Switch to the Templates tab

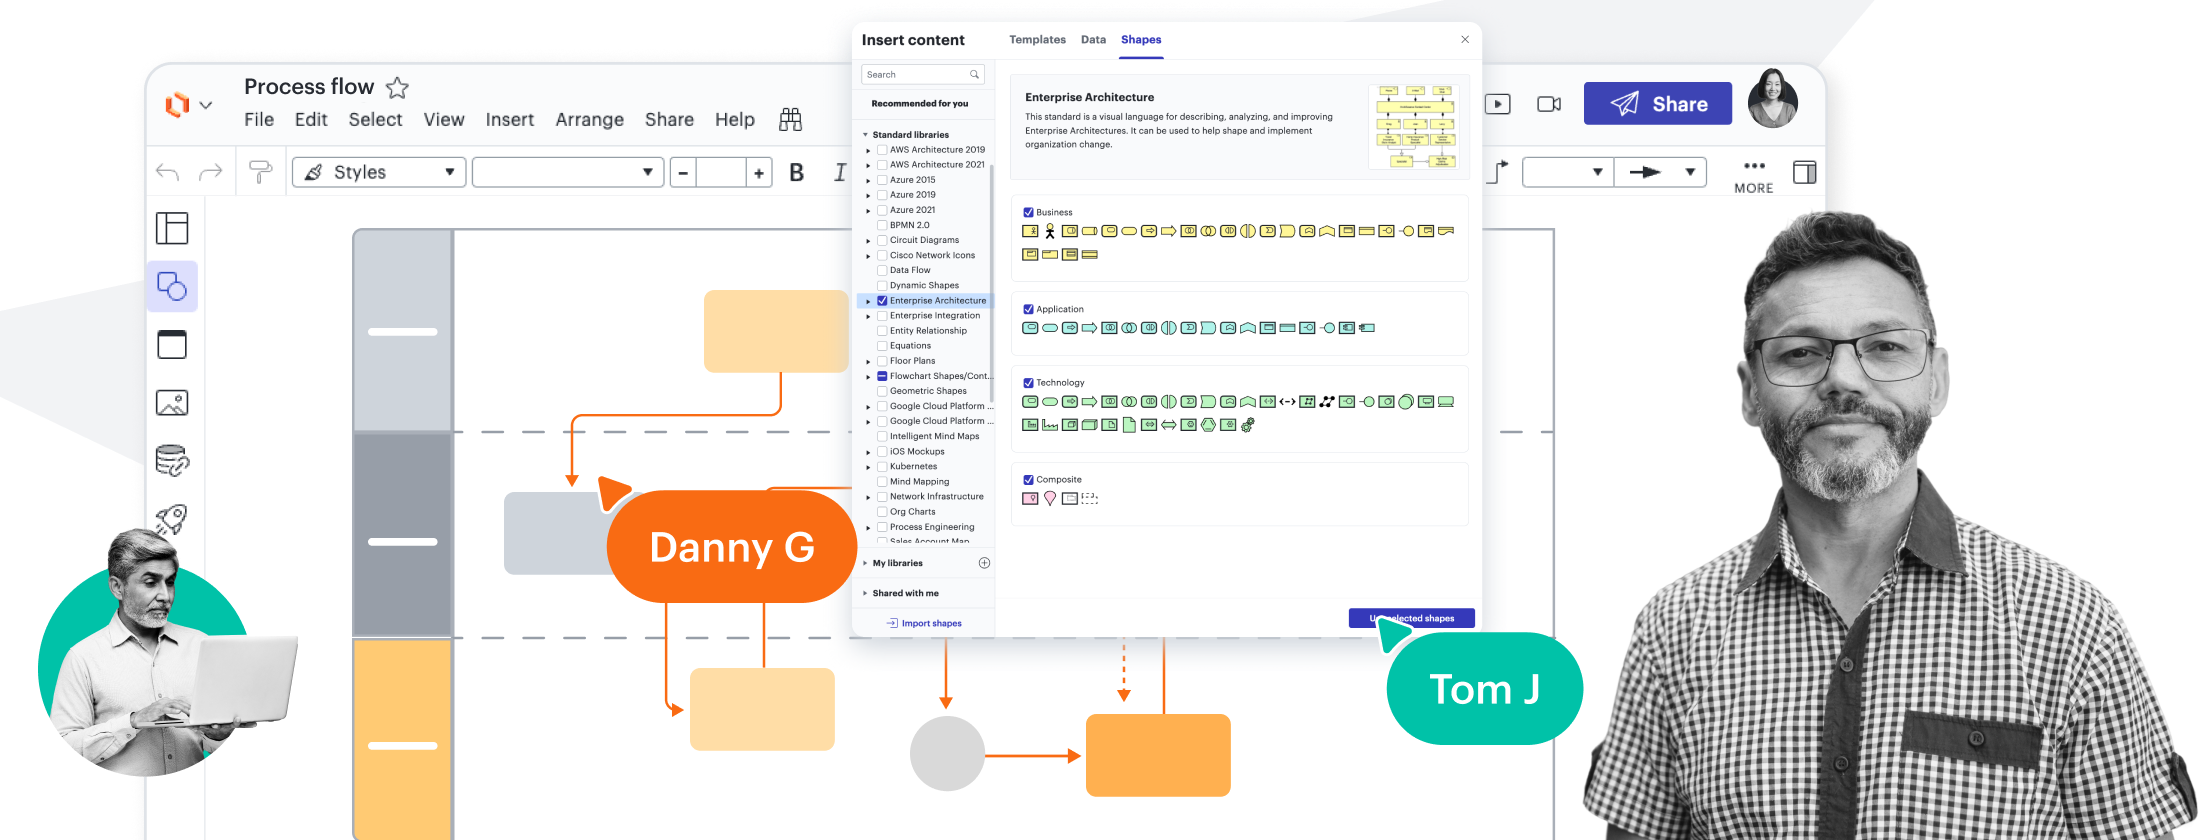1037,40
